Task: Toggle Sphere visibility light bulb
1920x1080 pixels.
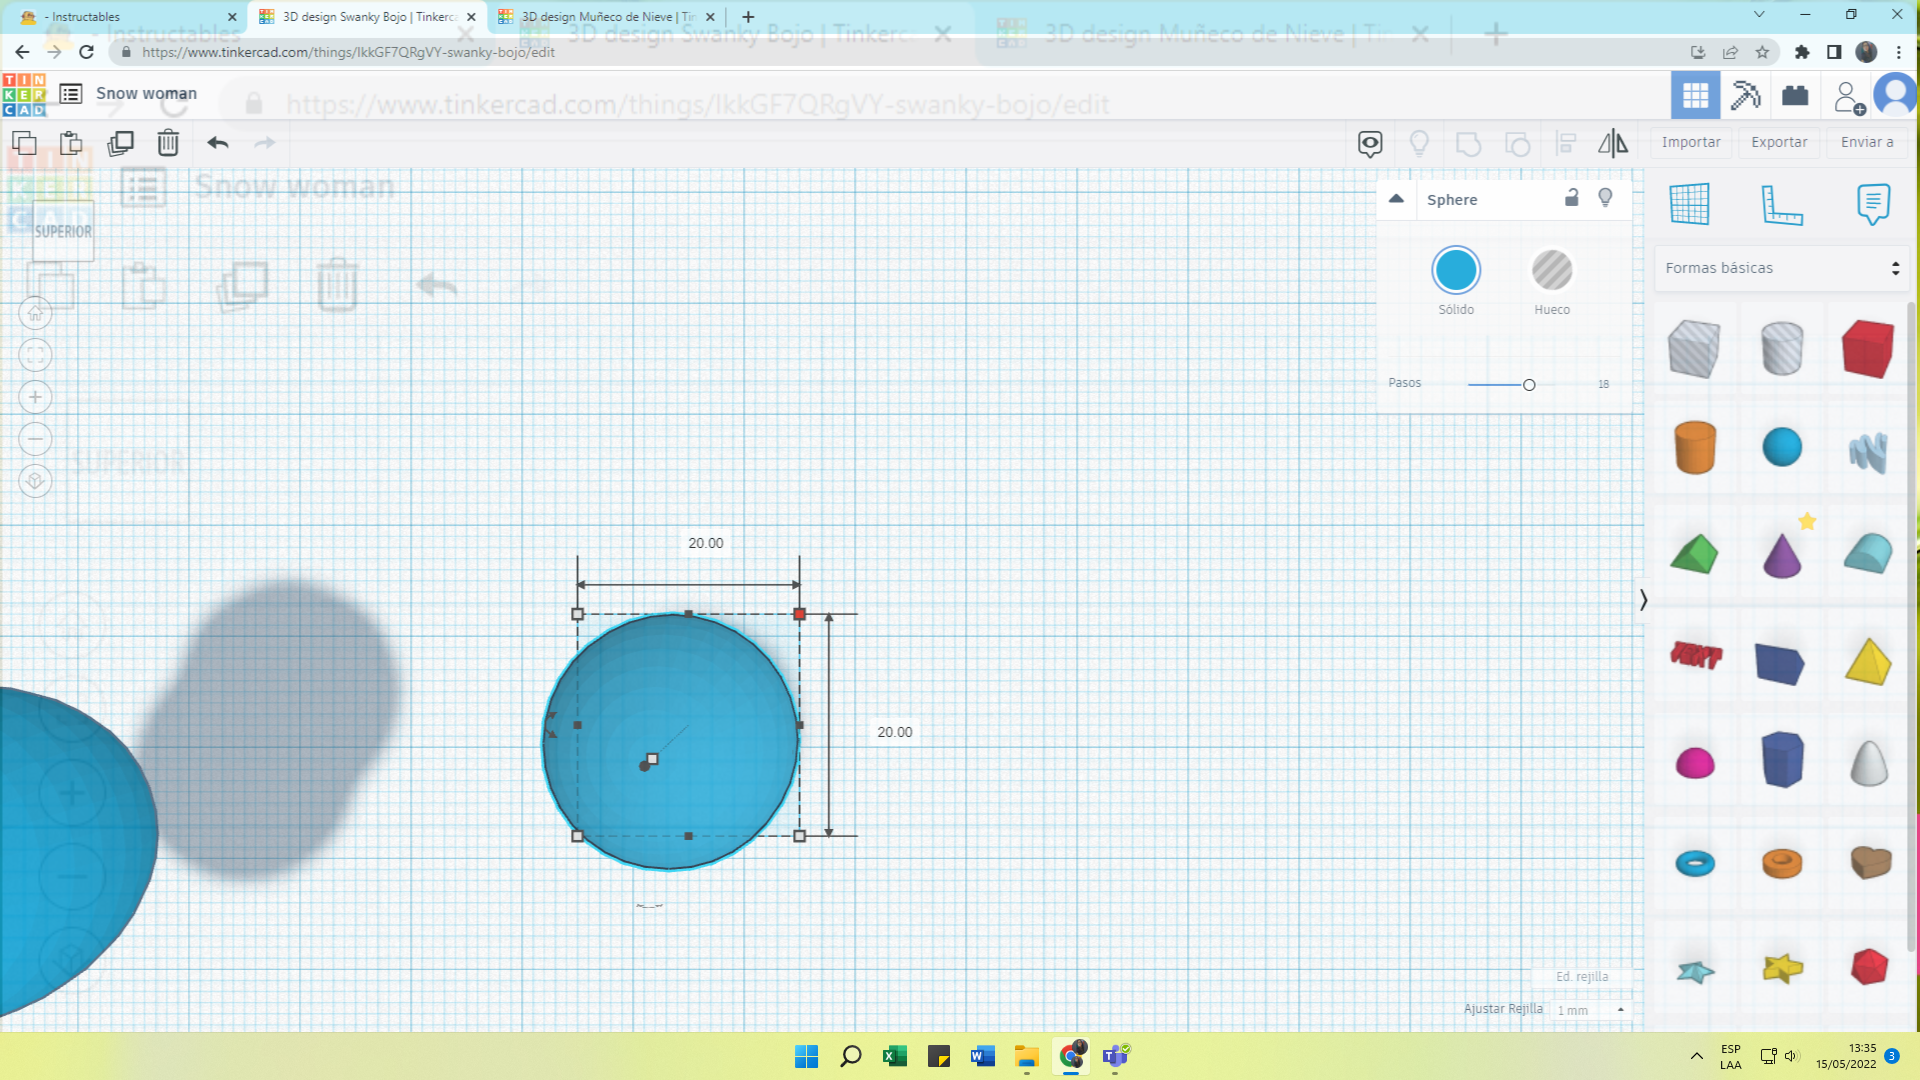Action: pyautogui.click(x=1605, y=198)
